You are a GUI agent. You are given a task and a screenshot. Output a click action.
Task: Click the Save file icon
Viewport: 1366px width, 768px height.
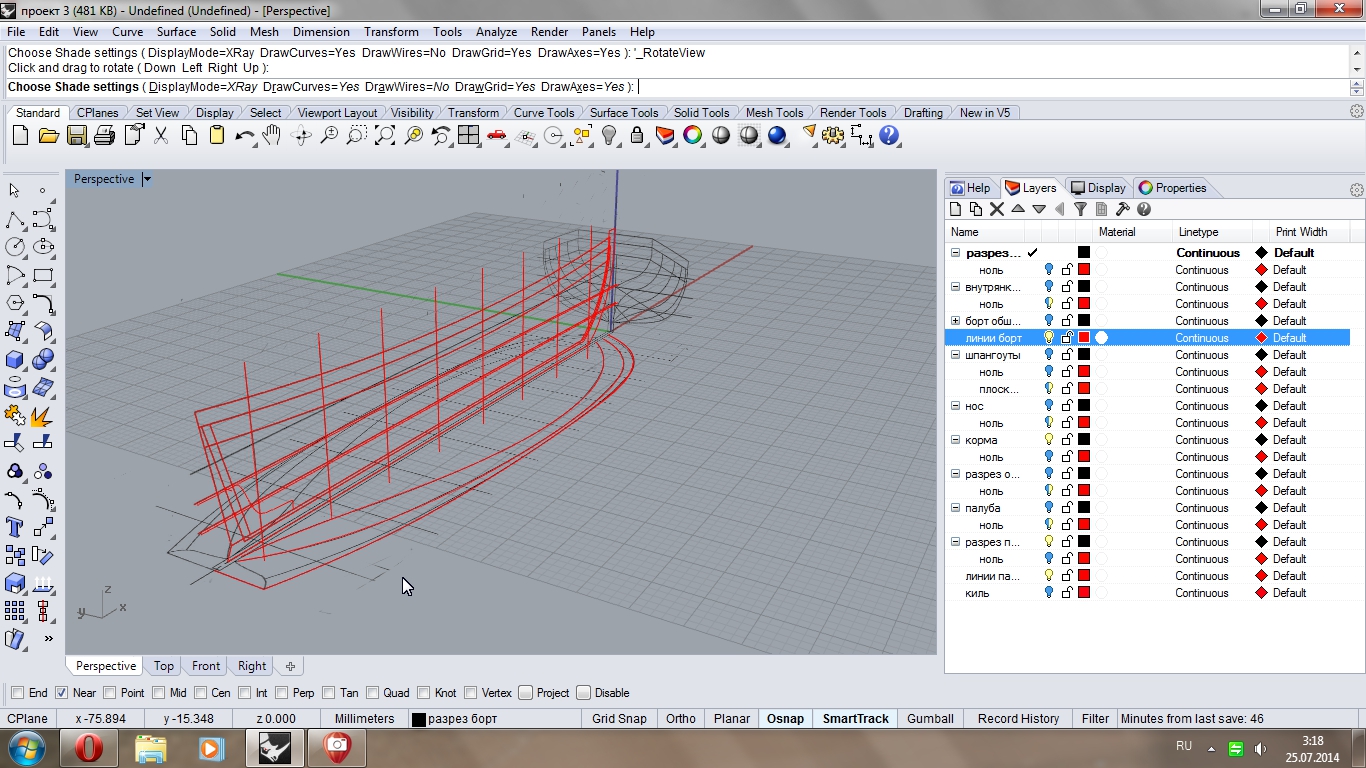coord(76,135)
